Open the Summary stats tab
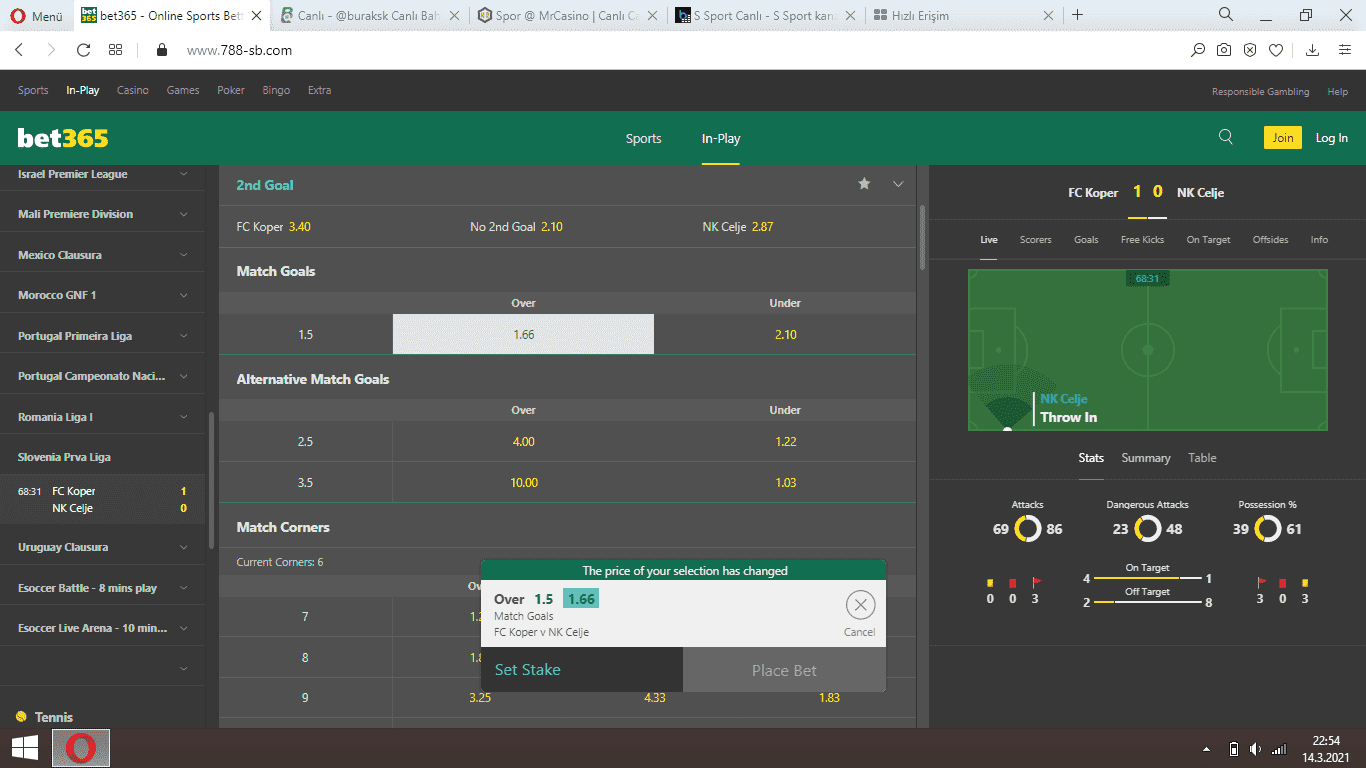 click(x=1146, y=458)
